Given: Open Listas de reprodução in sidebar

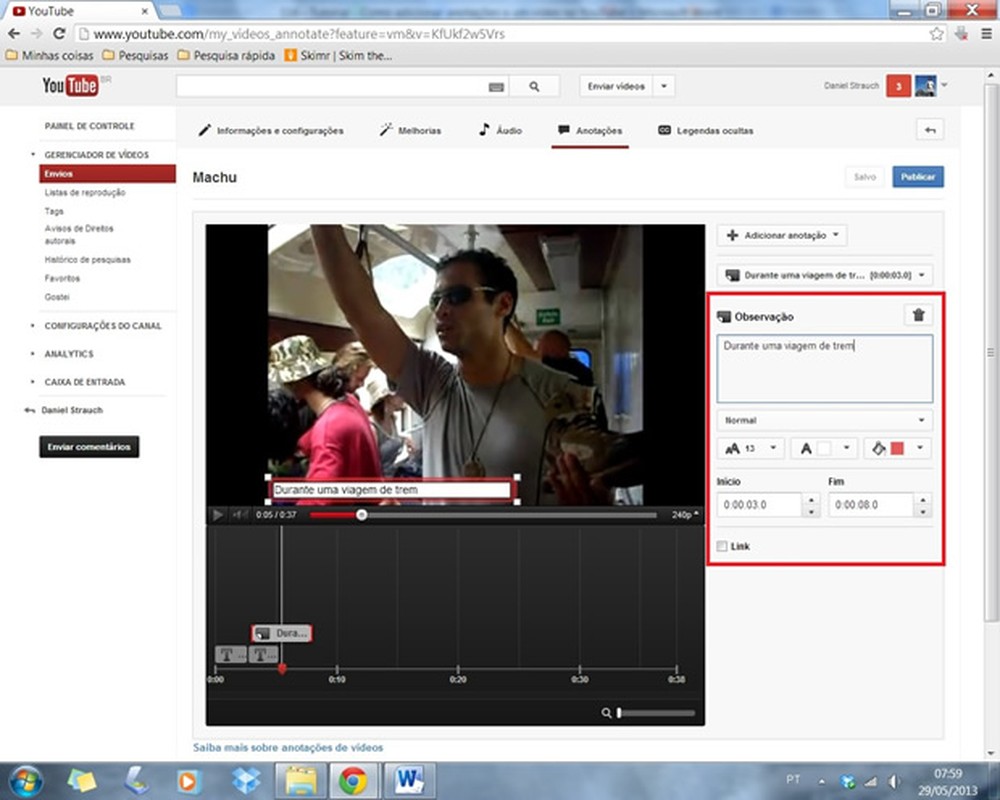Looking at the screenshot, I should point(85,192).
